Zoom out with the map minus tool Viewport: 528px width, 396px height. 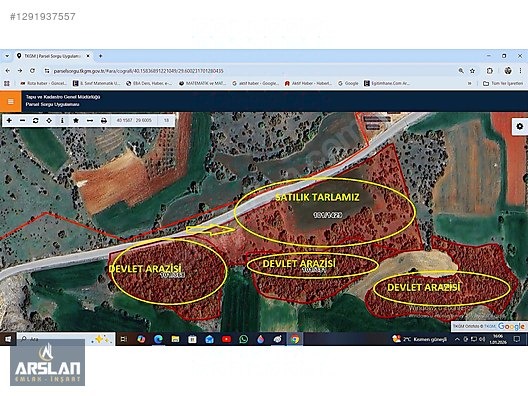point(23,121)
